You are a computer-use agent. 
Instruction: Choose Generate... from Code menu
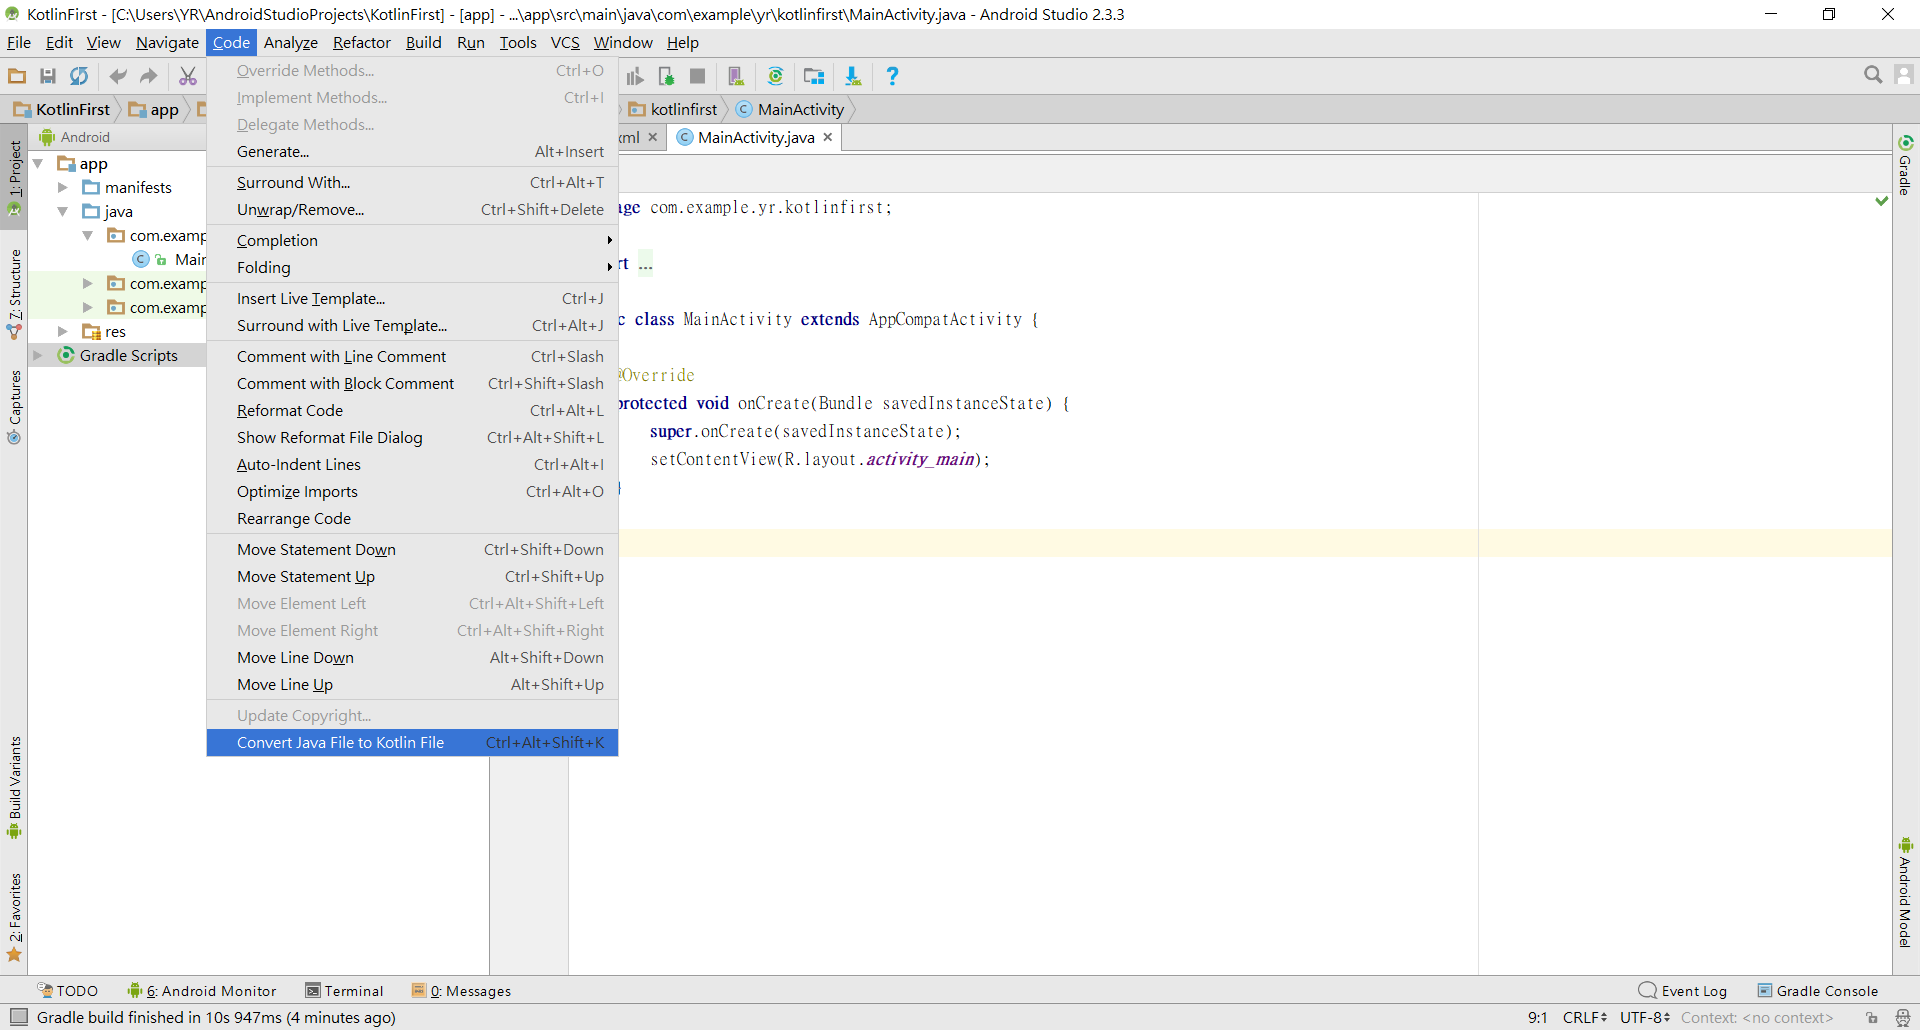pyautogui.click(x=412, y=151)
